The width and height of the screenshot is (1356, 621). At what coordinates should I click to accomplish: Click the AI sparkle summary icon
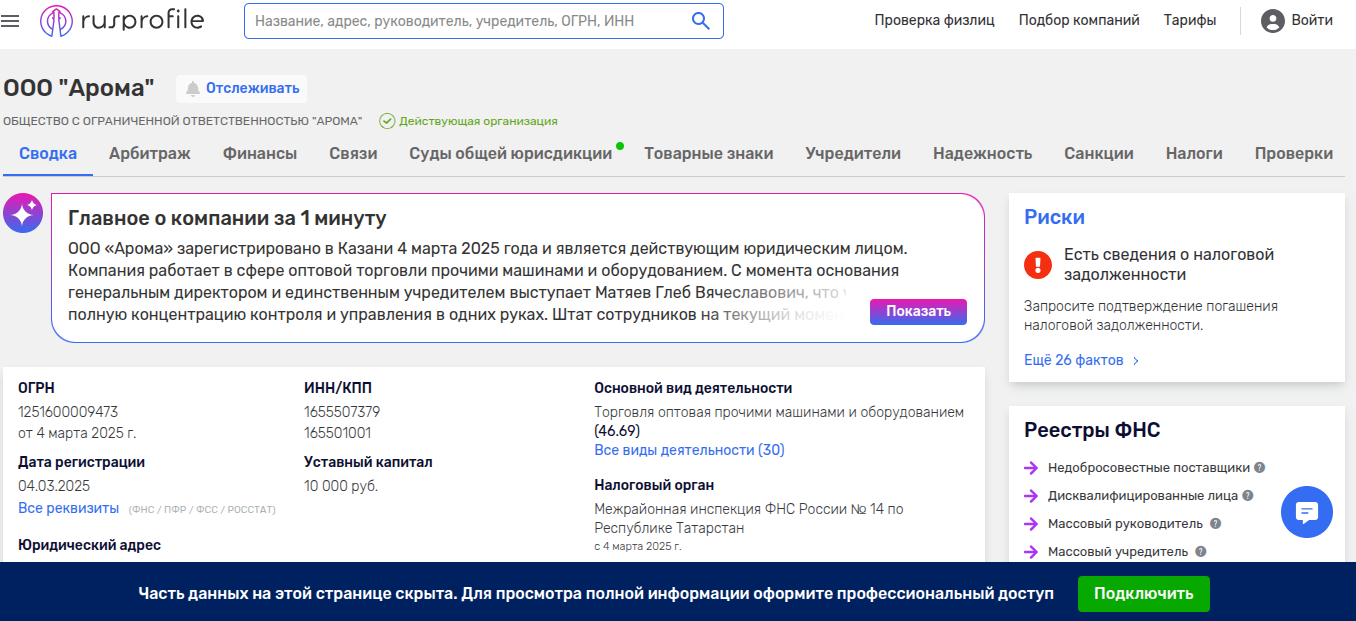(x=23, y=213)
